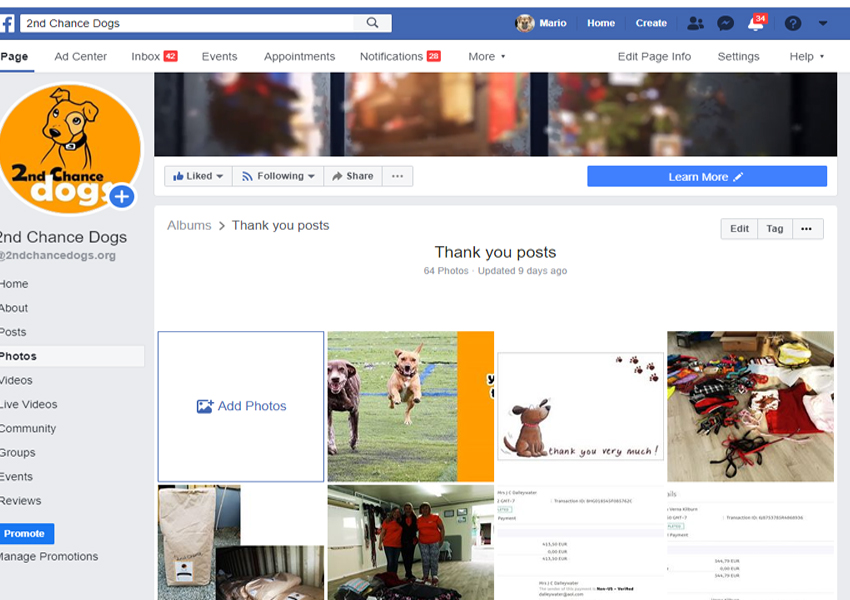Open the donated collars and leashes photo

point(750,407)
